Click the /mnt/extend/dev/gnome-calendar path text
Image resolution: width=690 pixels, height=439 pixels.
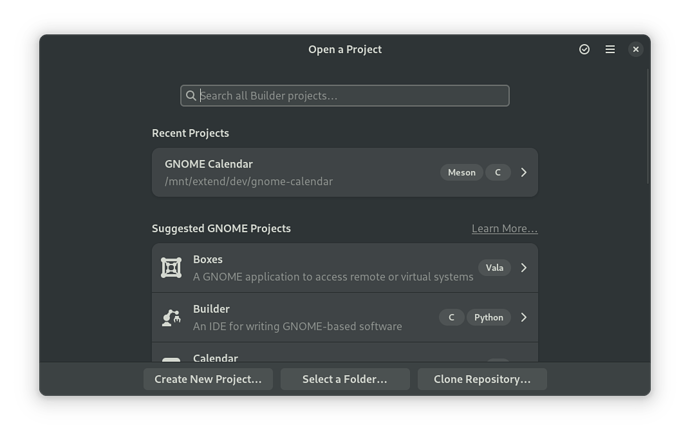point(249,182)
